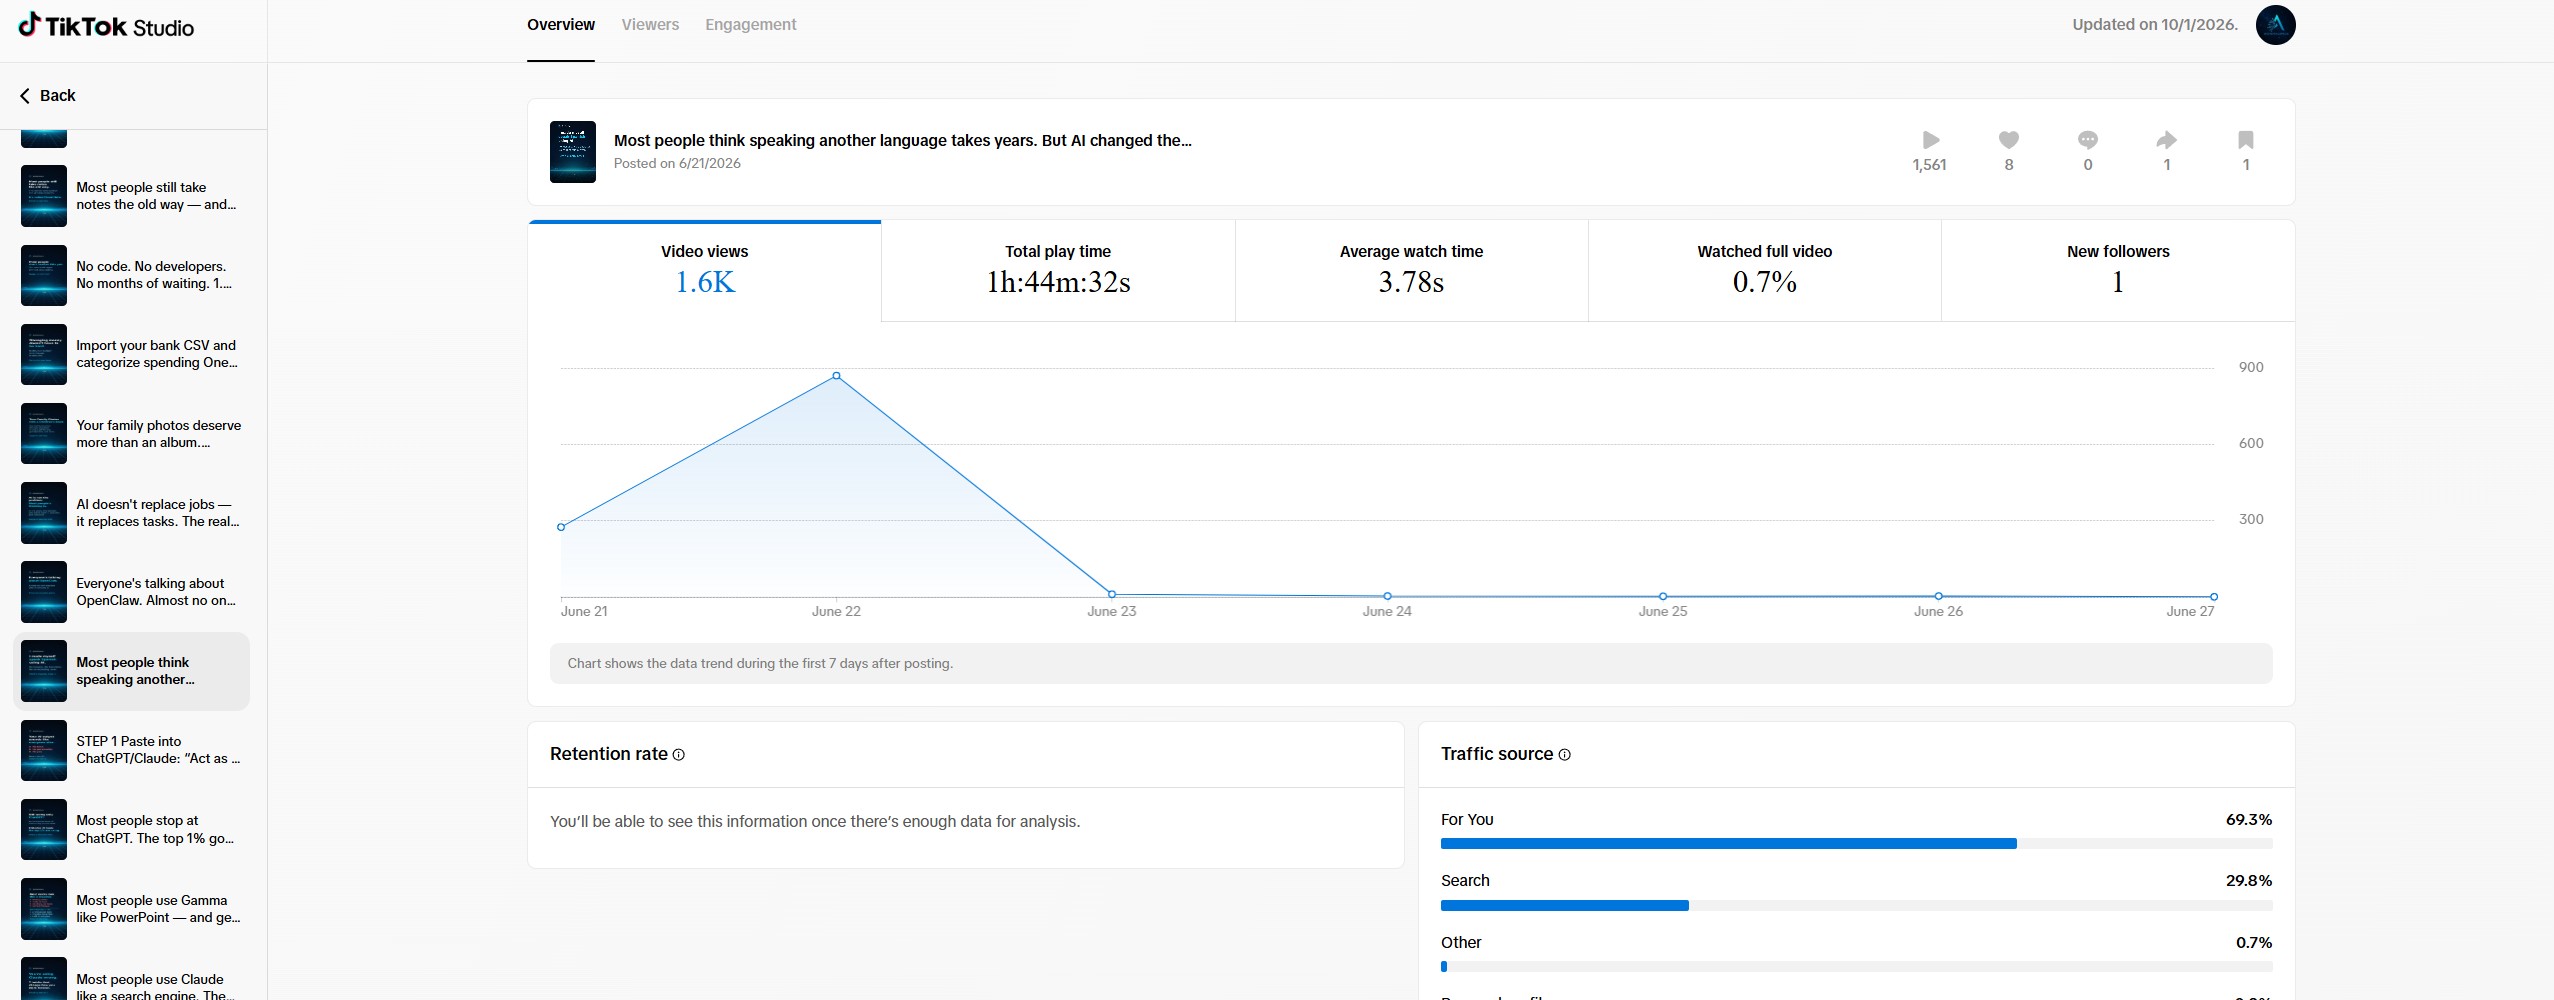Switch to the Overview tab
This screenshot has height=1000, width=2554.
[x=561, y=25]
